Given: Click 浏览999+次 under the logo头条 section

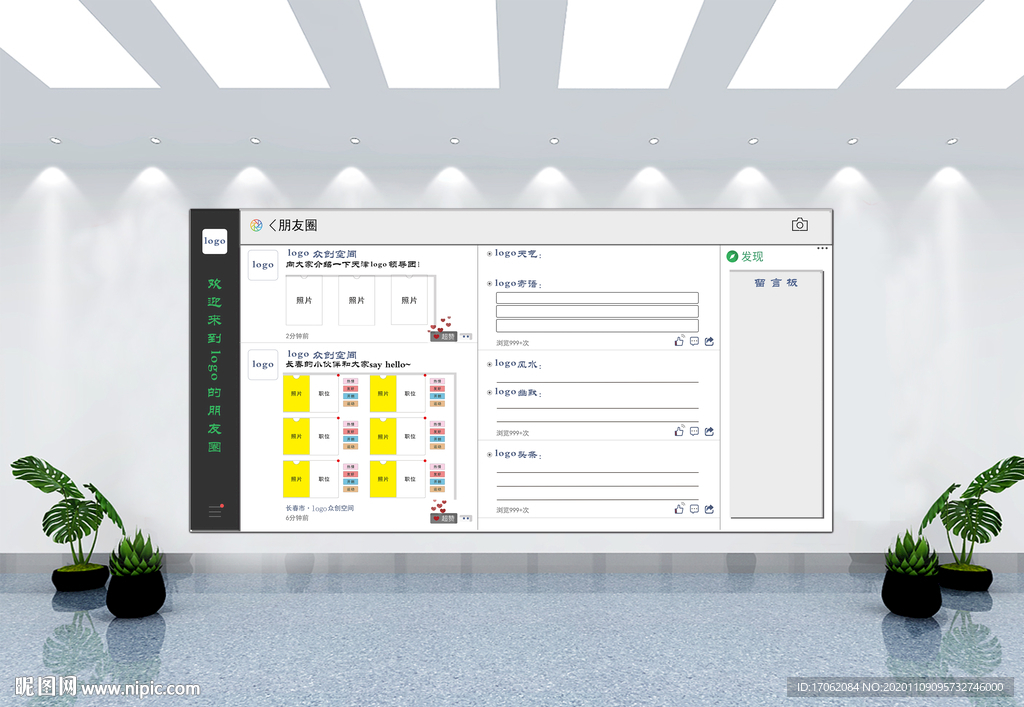Looking at the screenshot, I should point(513,510).
